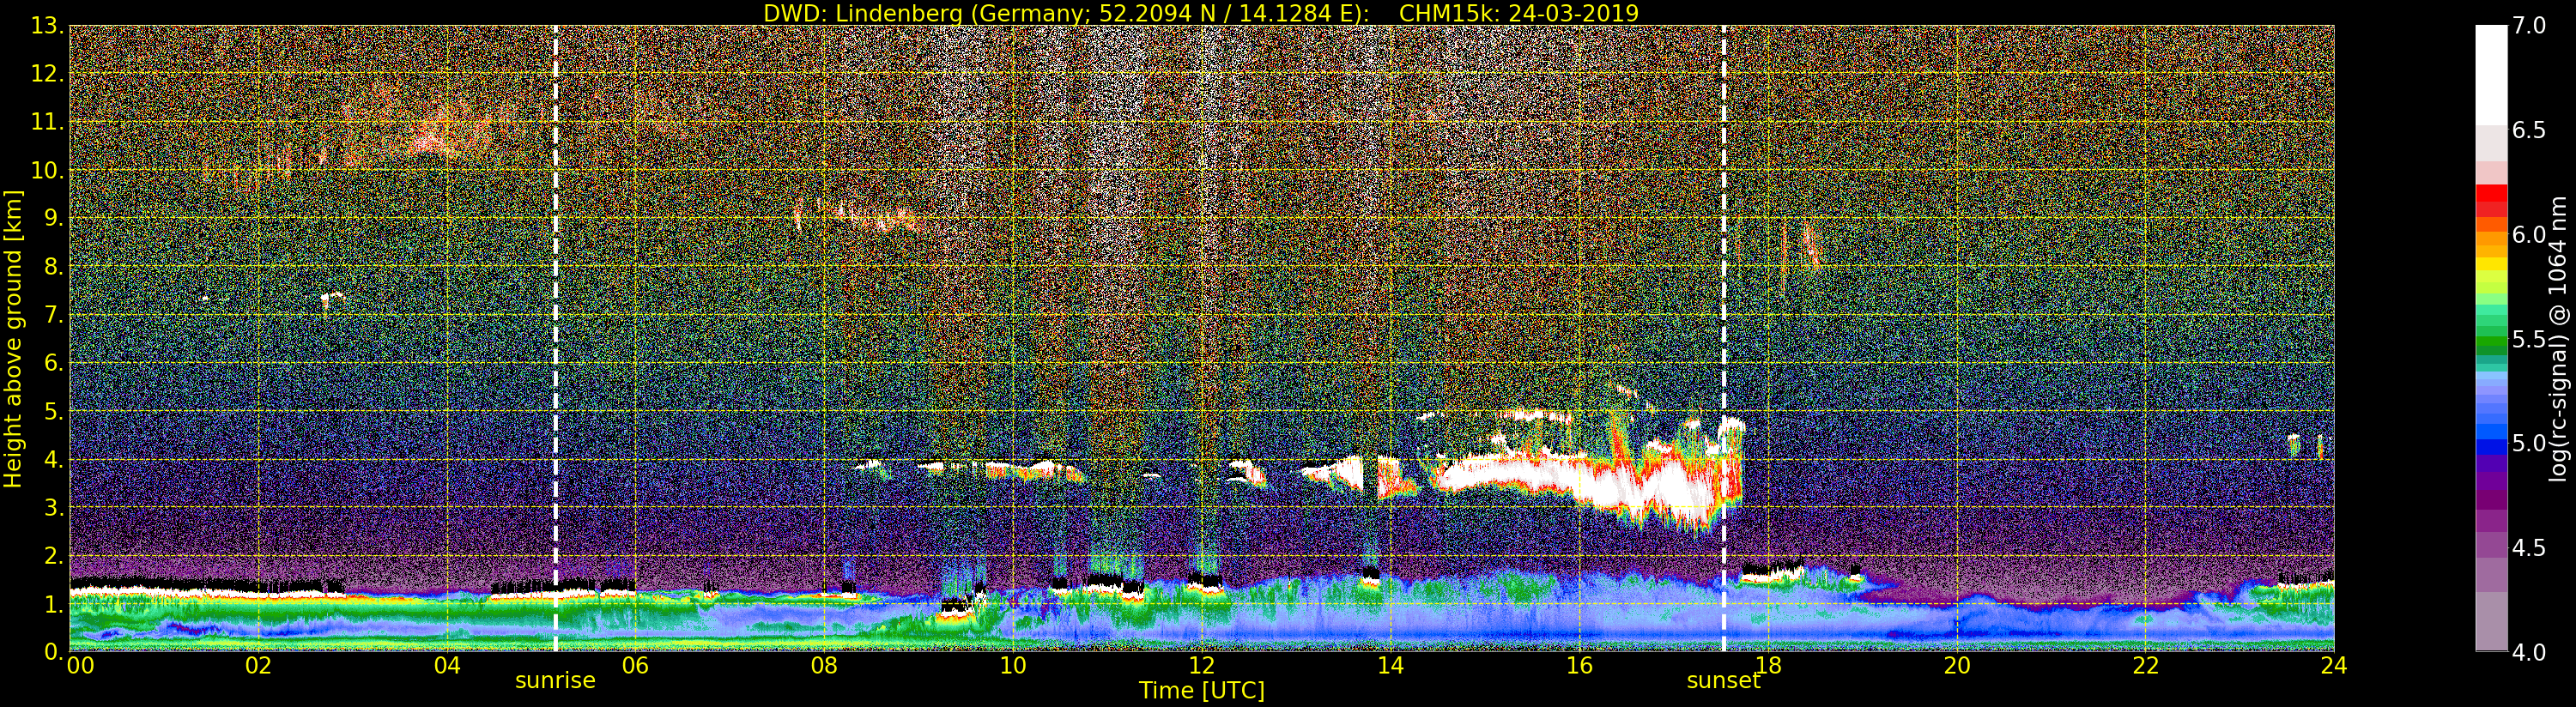Click height axis tick label '9.'

coord(53,218)
